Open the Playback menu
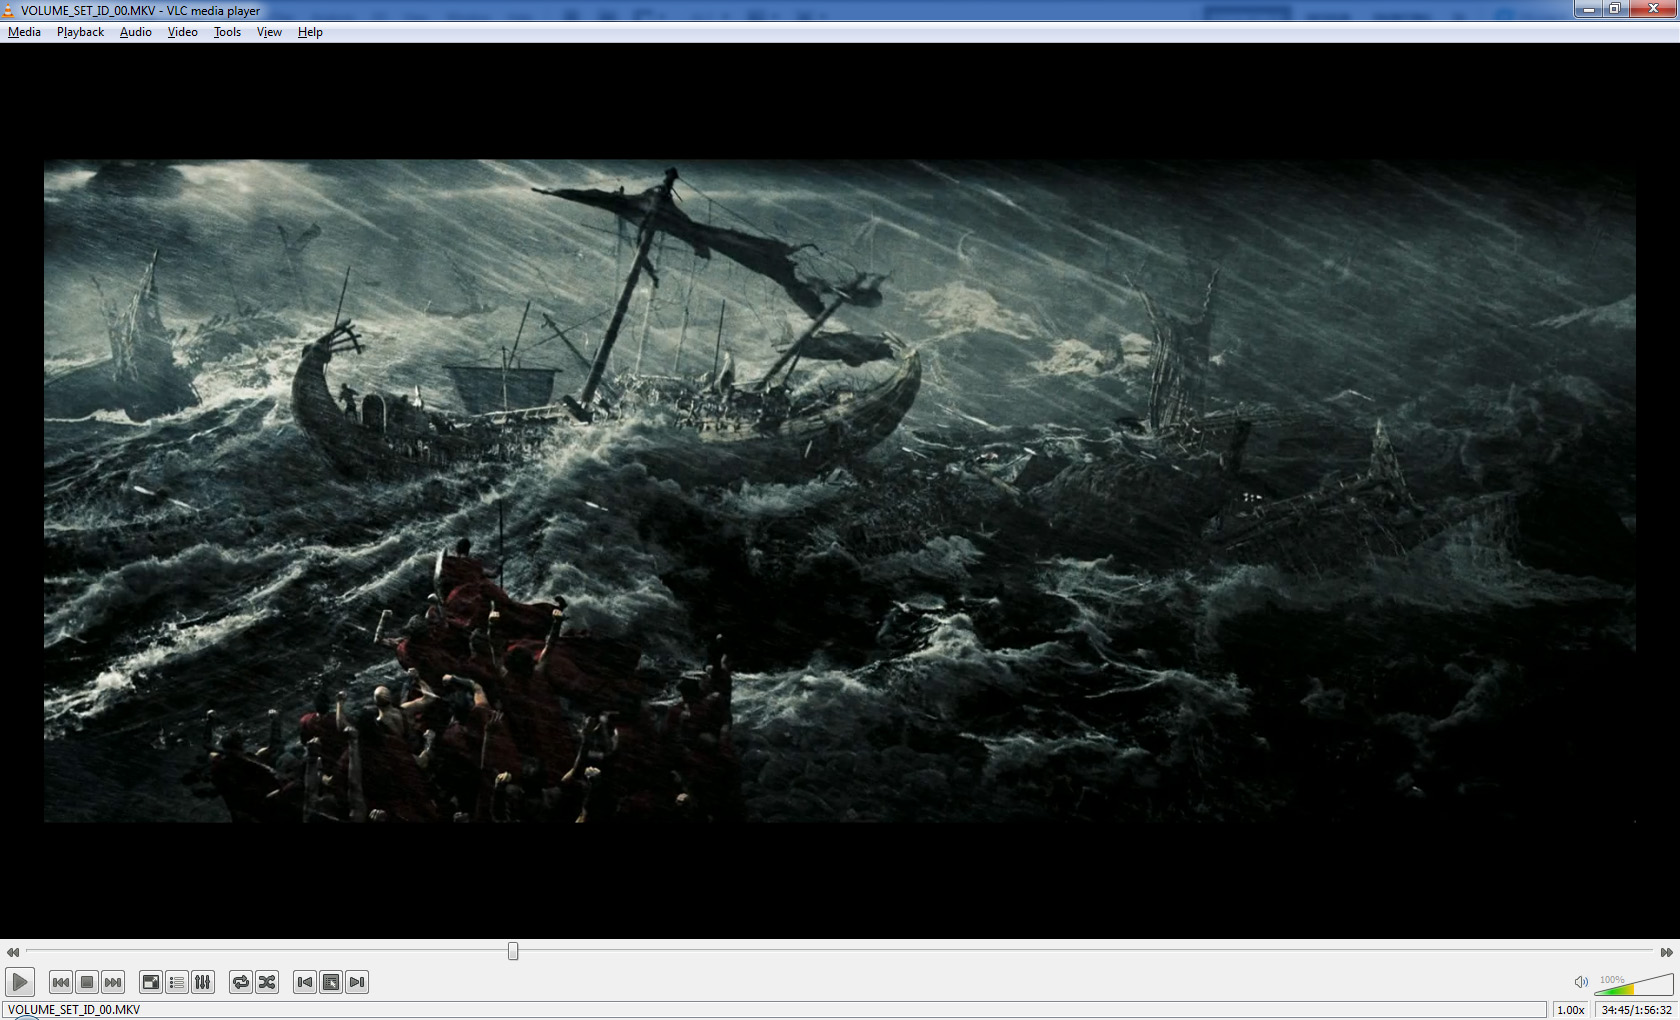The height and width of the screenshot is (1020, 1680). coord(80,32)
